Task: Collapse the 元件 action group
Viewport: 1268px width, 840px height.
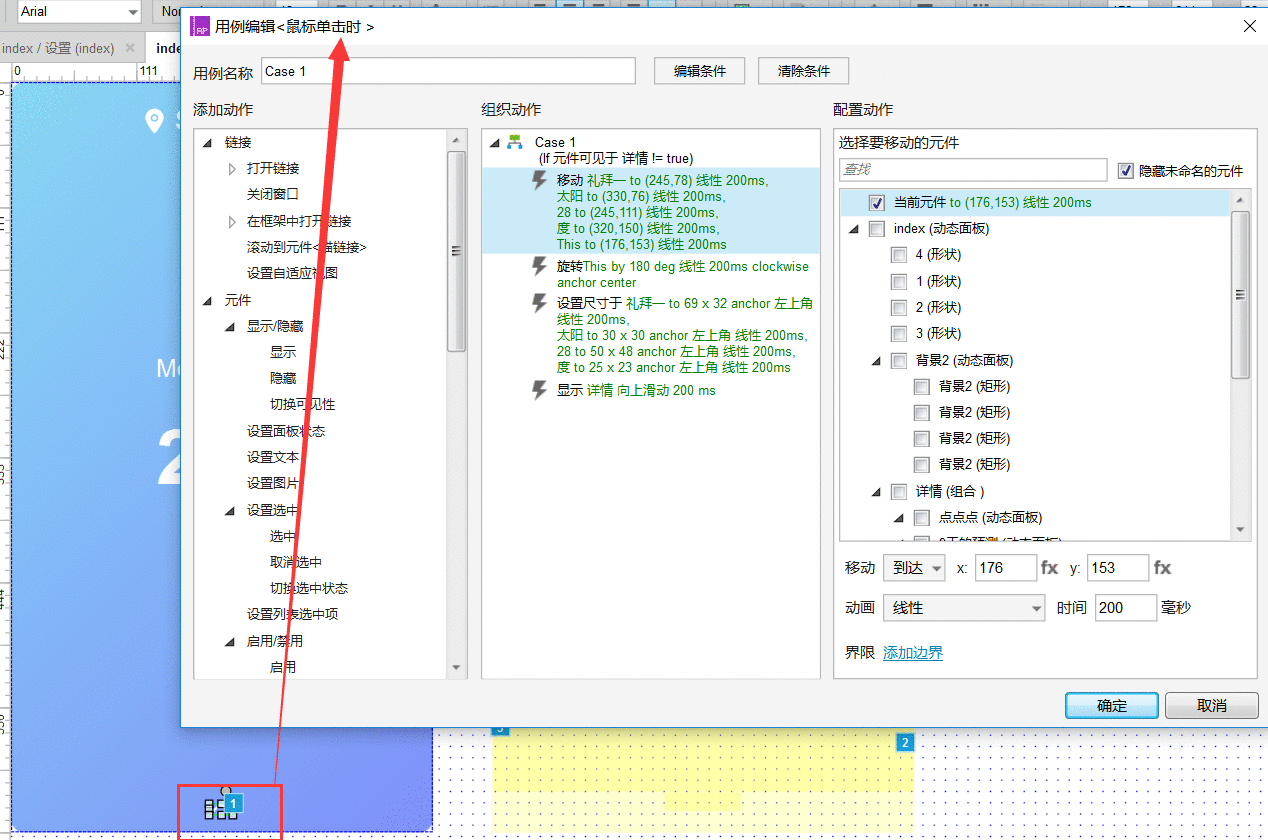Action: tap(207, 300)
